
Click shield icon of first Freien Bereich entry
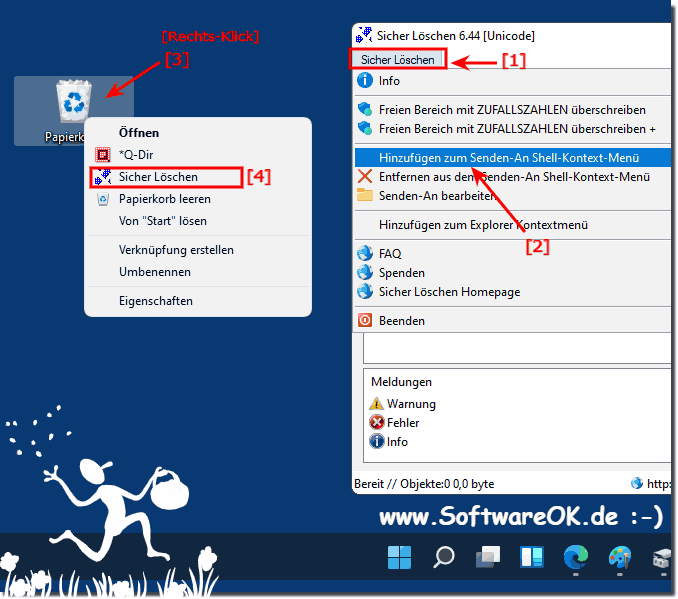(x=365, y=109)
